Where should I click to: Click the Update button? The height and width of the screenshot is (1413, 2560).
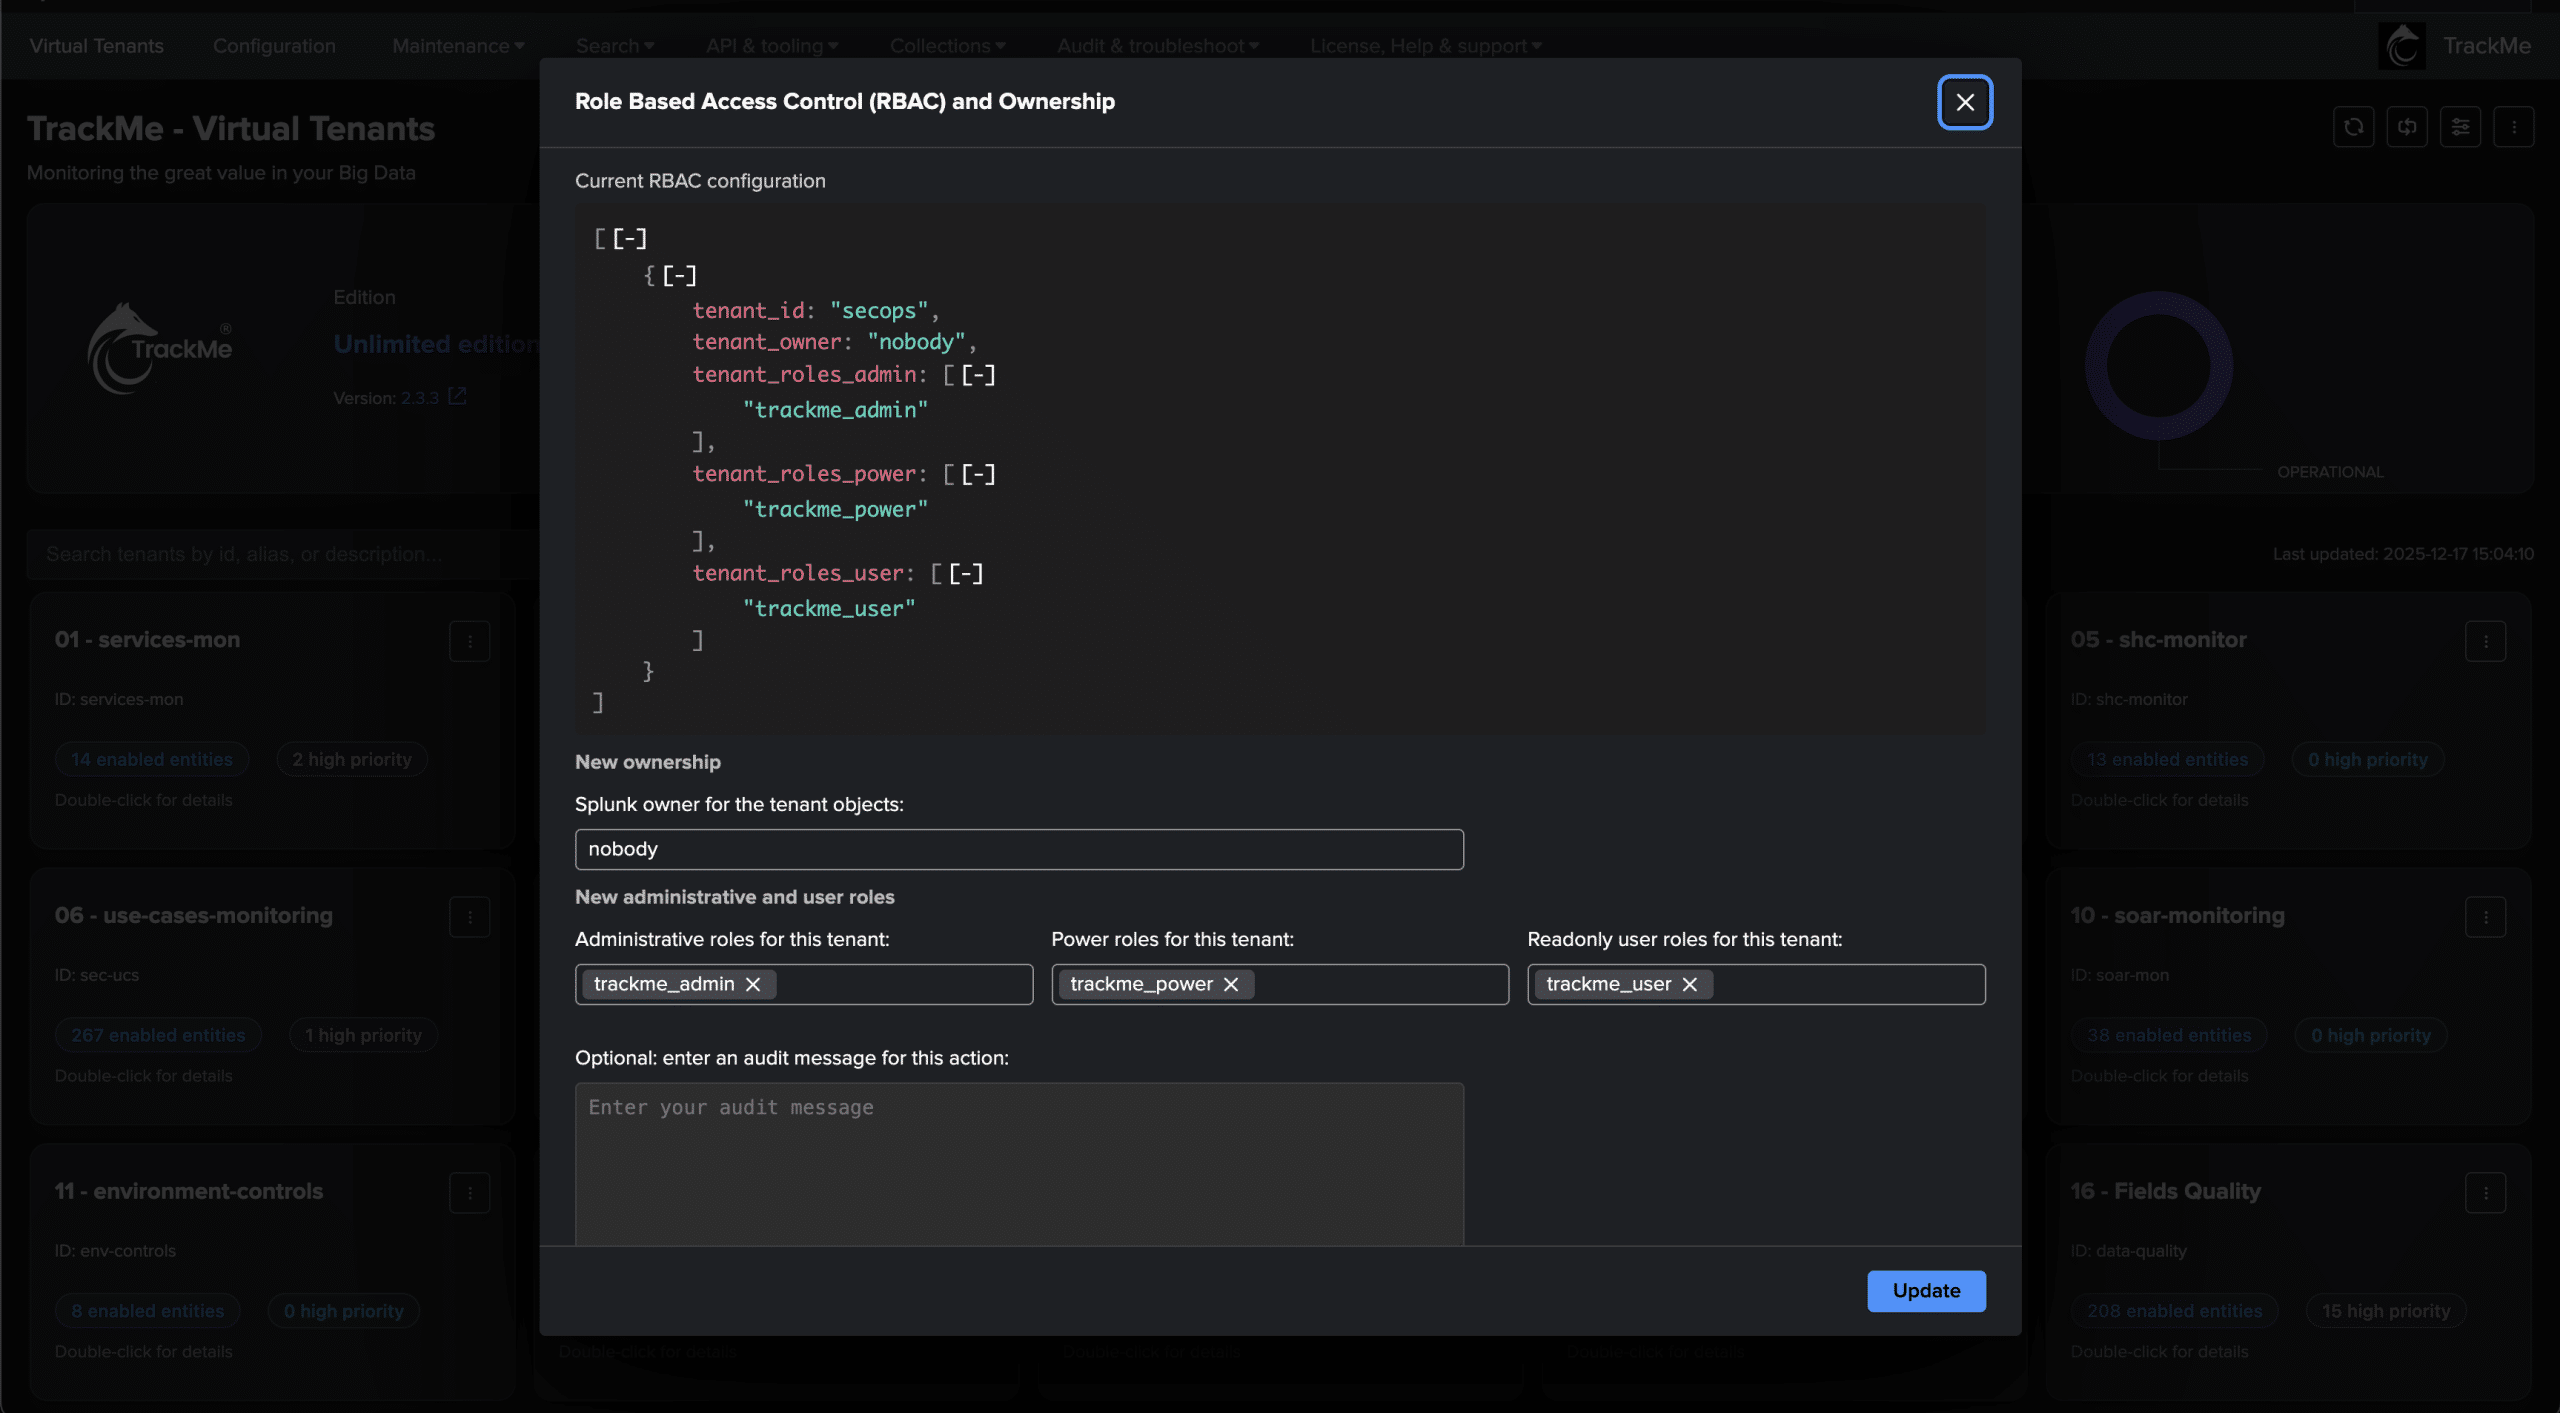1925,1290
